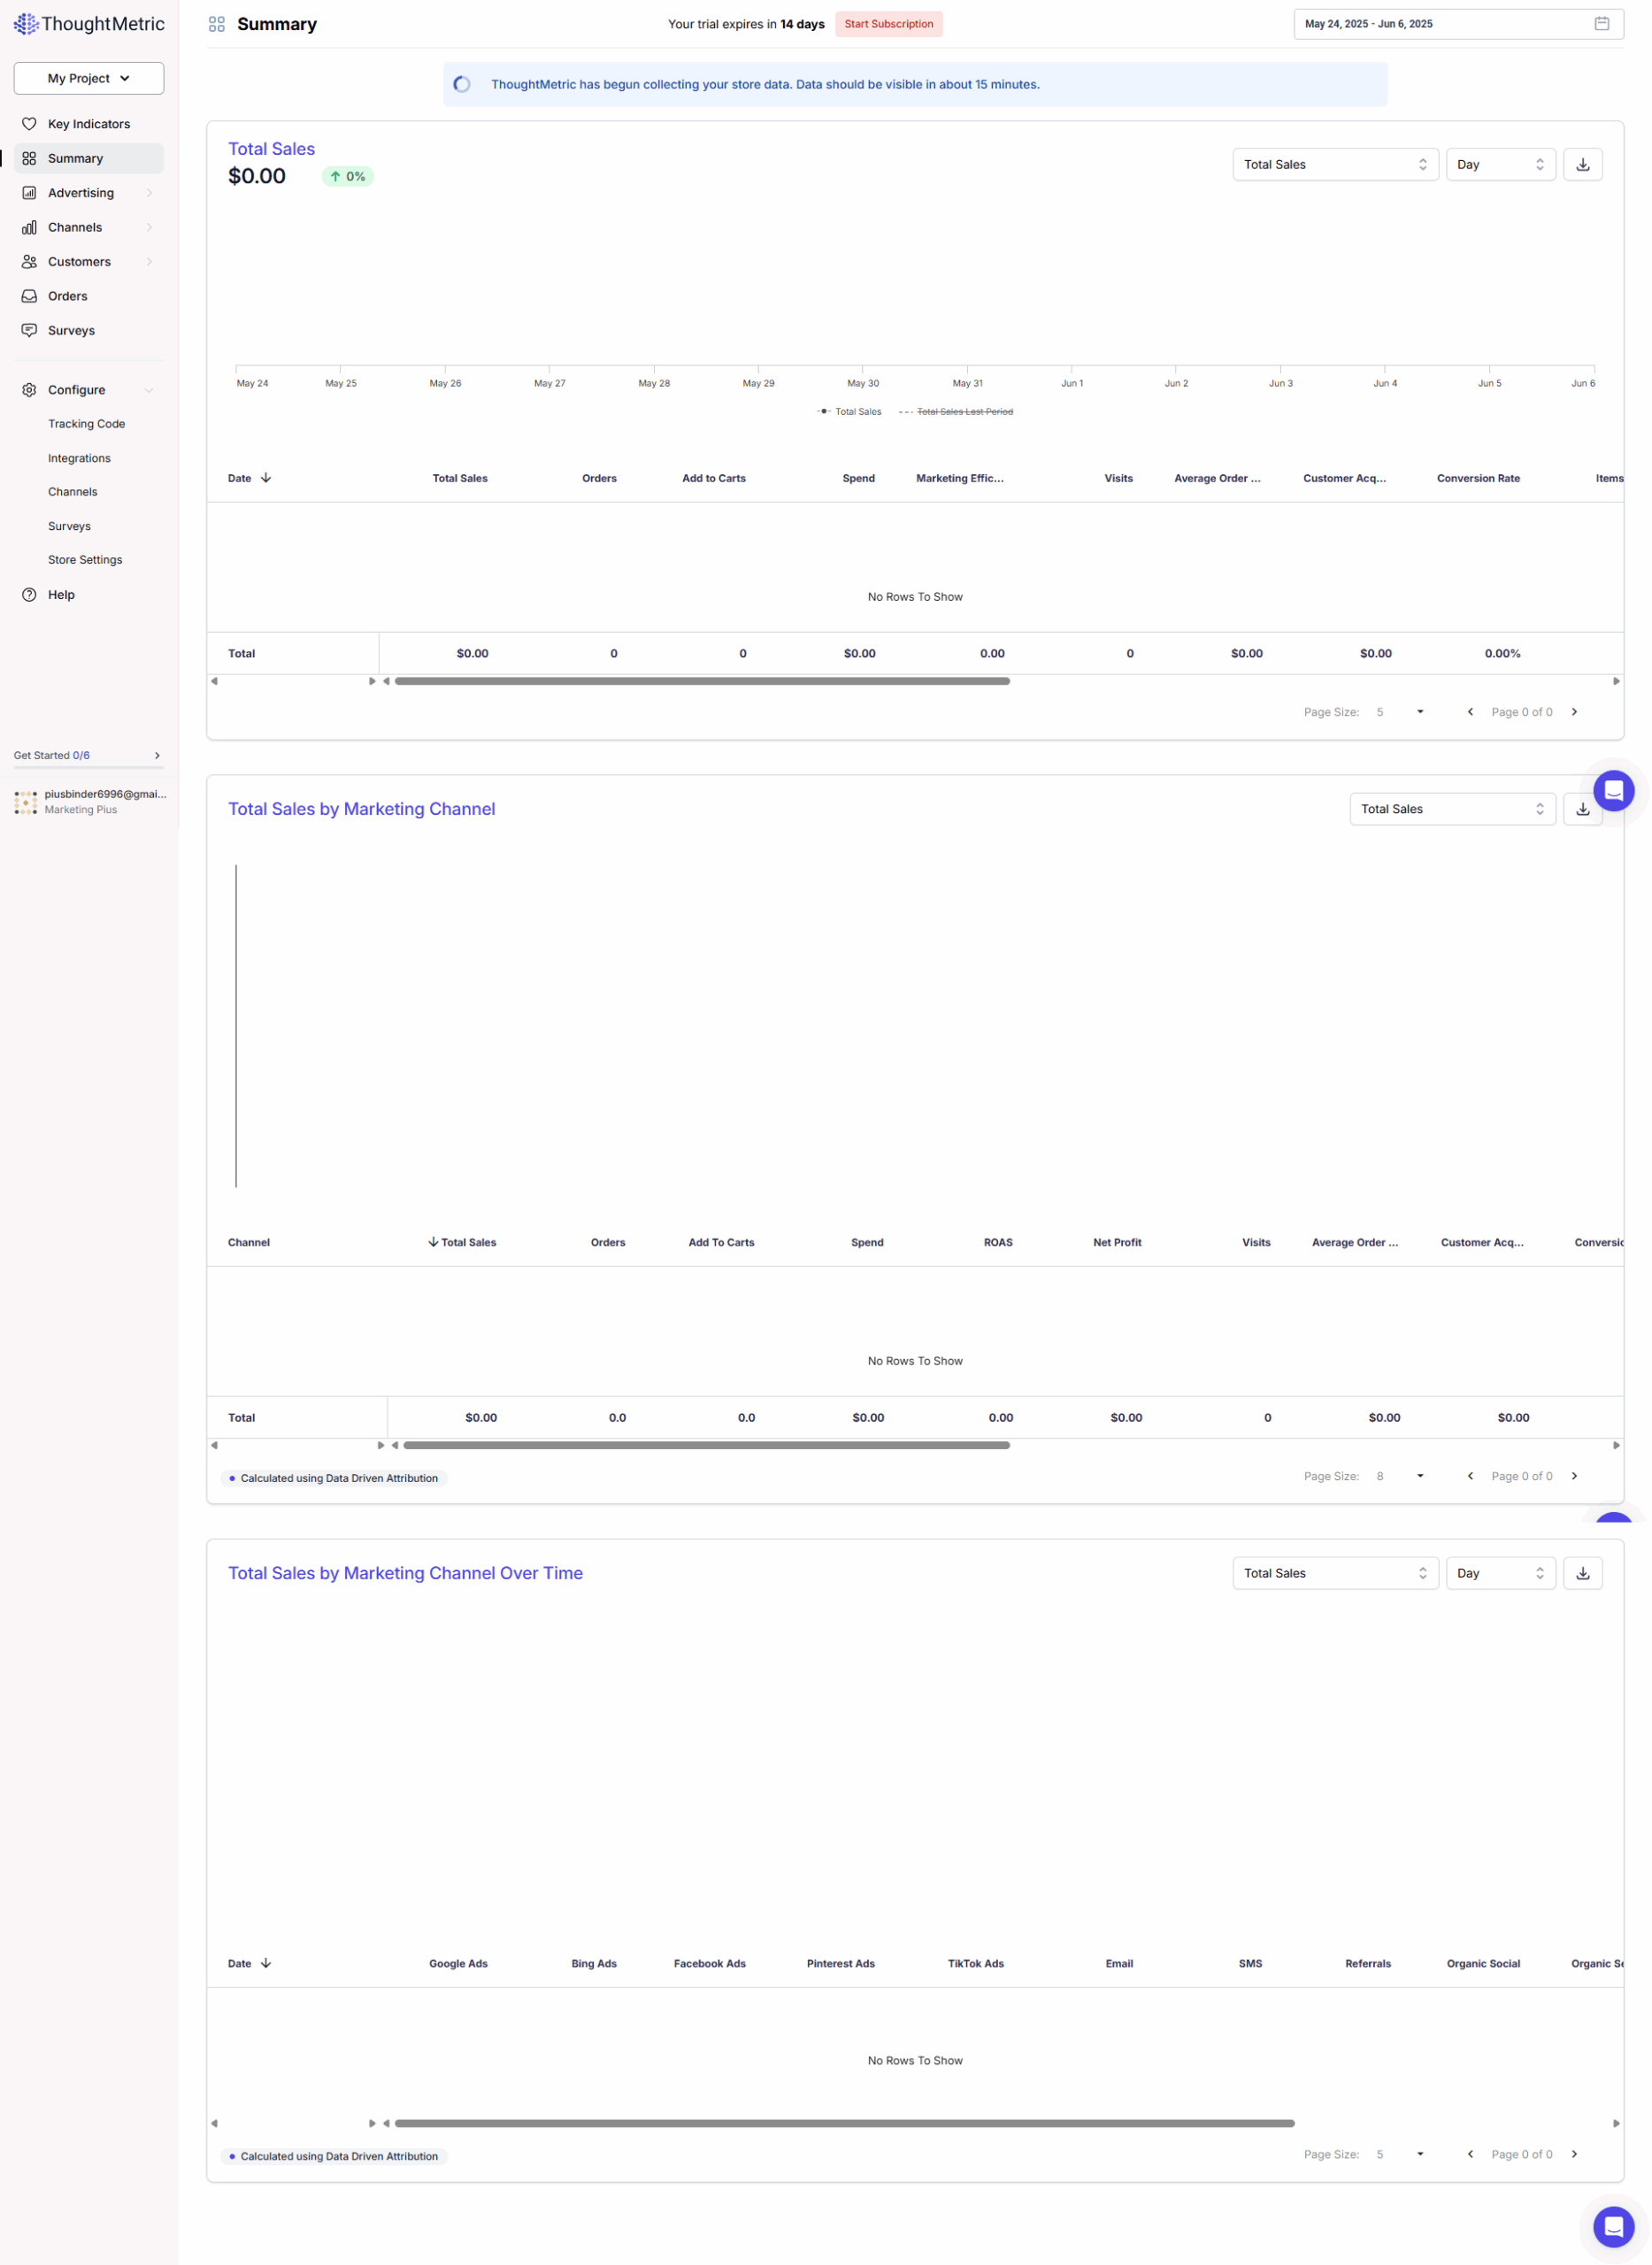Screen dimensions: 1652x2265
Task: Open the My Project dropdown
Action: (89, 78)
